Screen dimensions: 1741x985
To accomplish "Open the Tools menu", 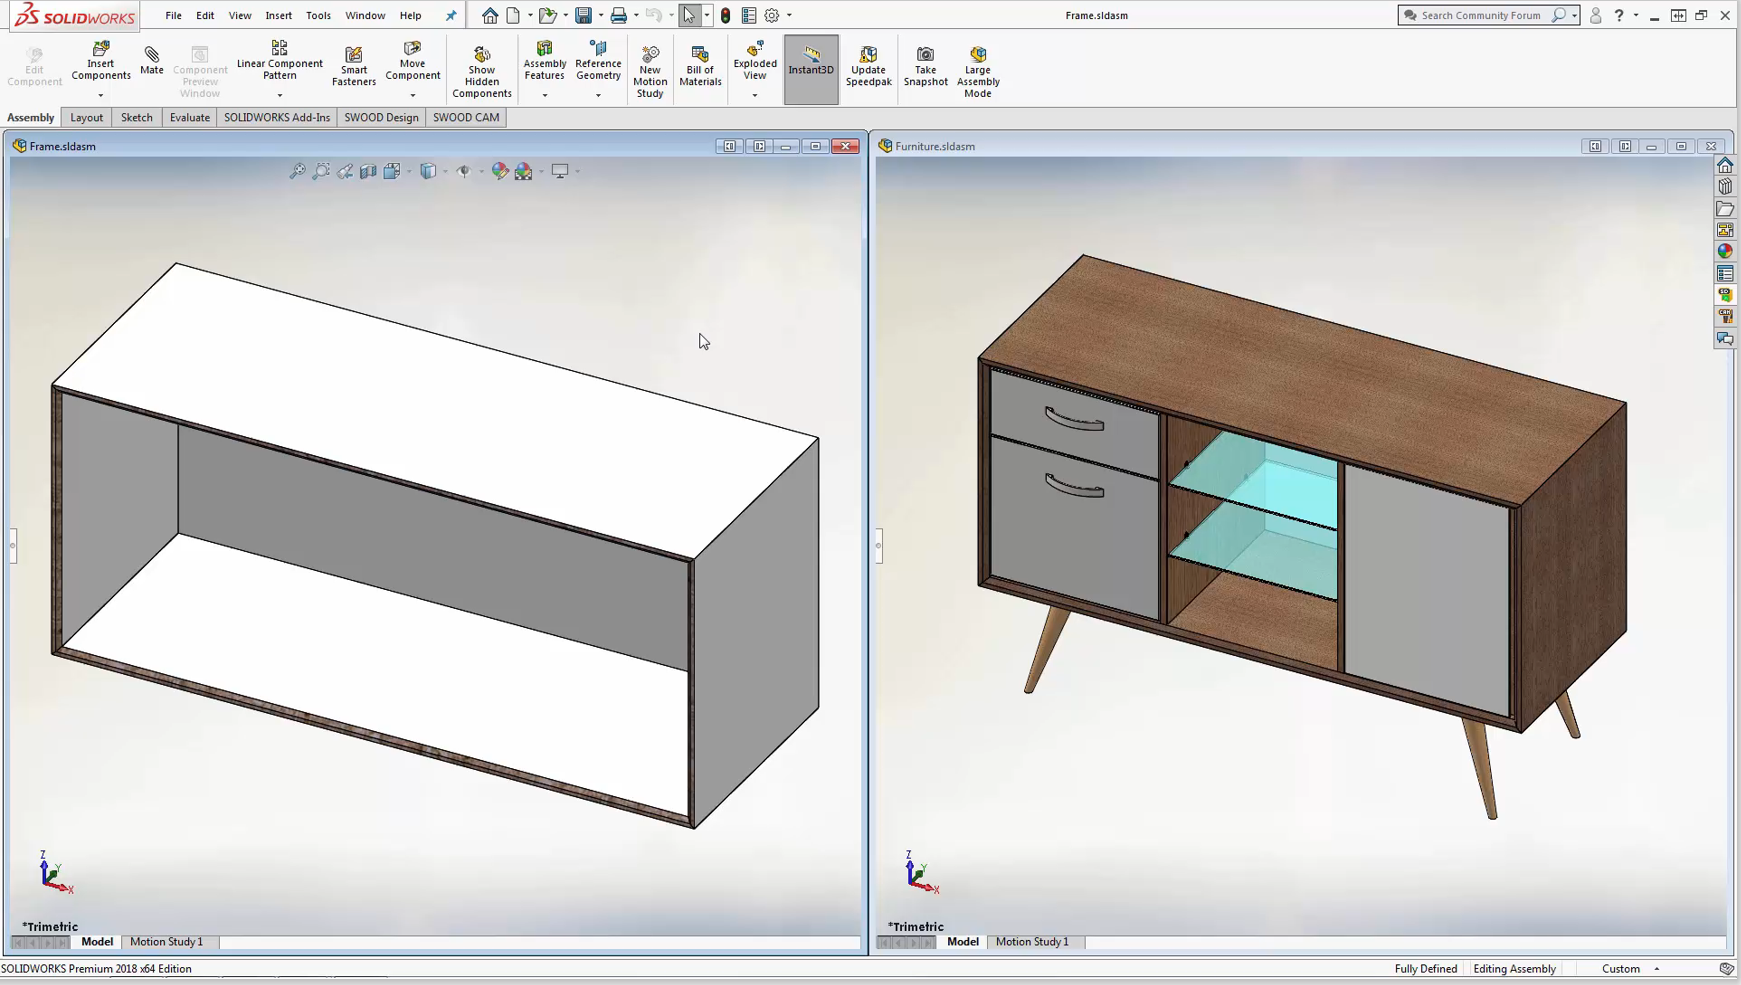I will pos(318,15).
